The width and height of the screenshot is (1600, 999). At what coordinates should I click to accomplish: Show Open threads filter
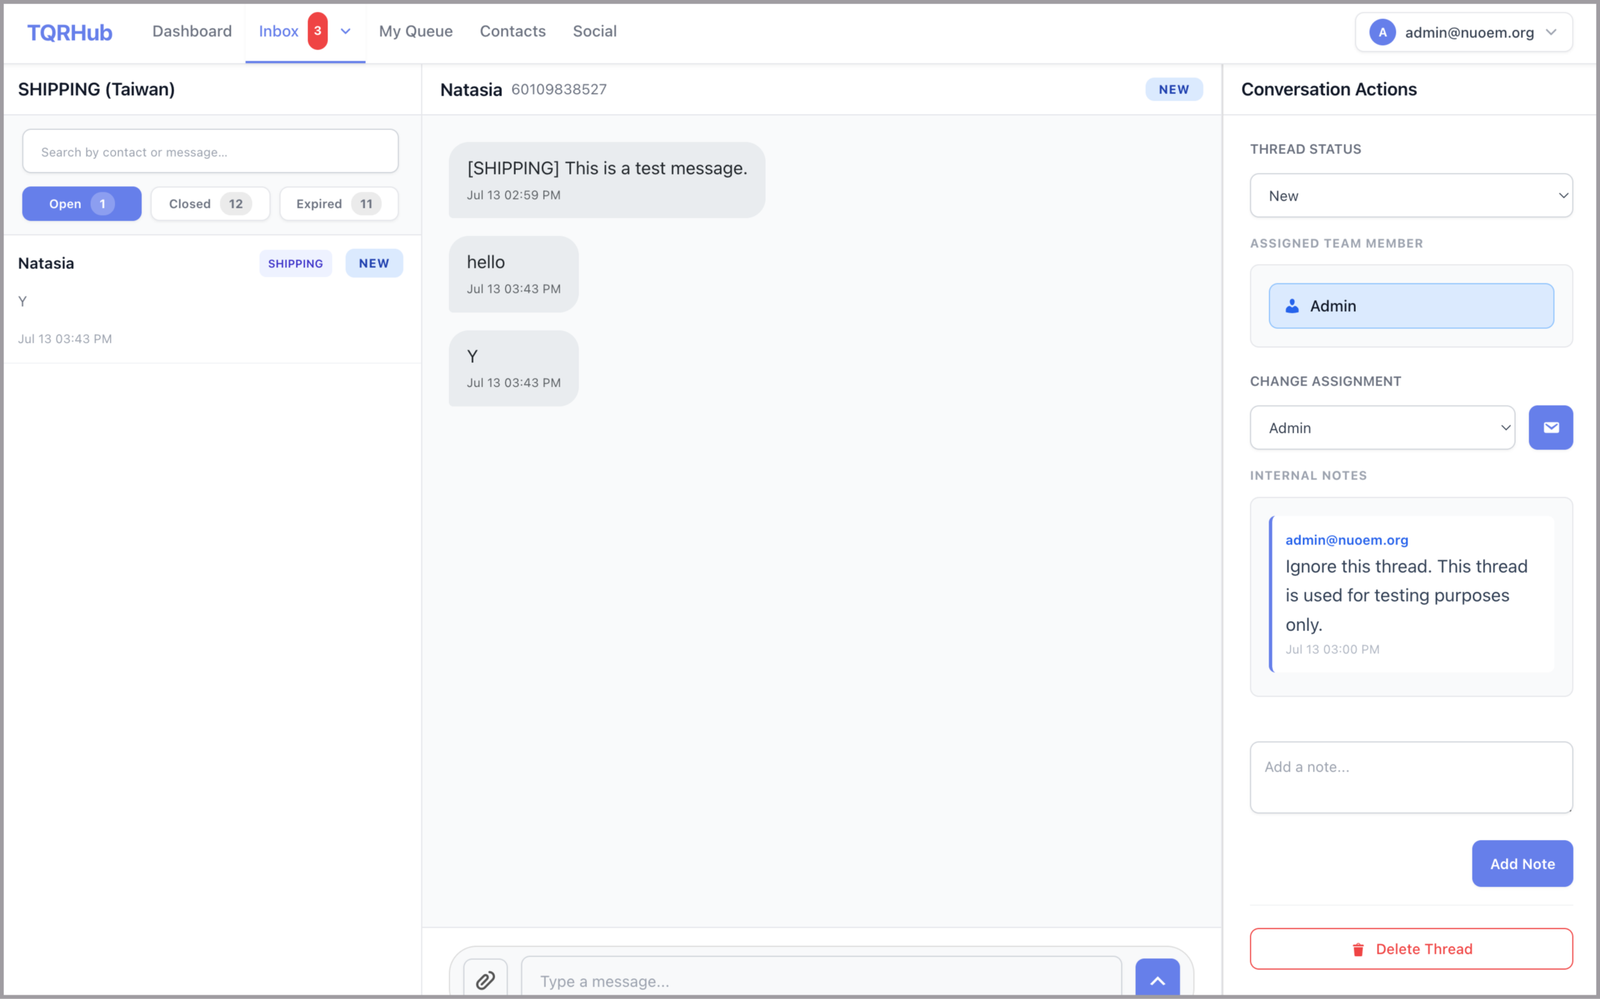(x=82, y=204)
